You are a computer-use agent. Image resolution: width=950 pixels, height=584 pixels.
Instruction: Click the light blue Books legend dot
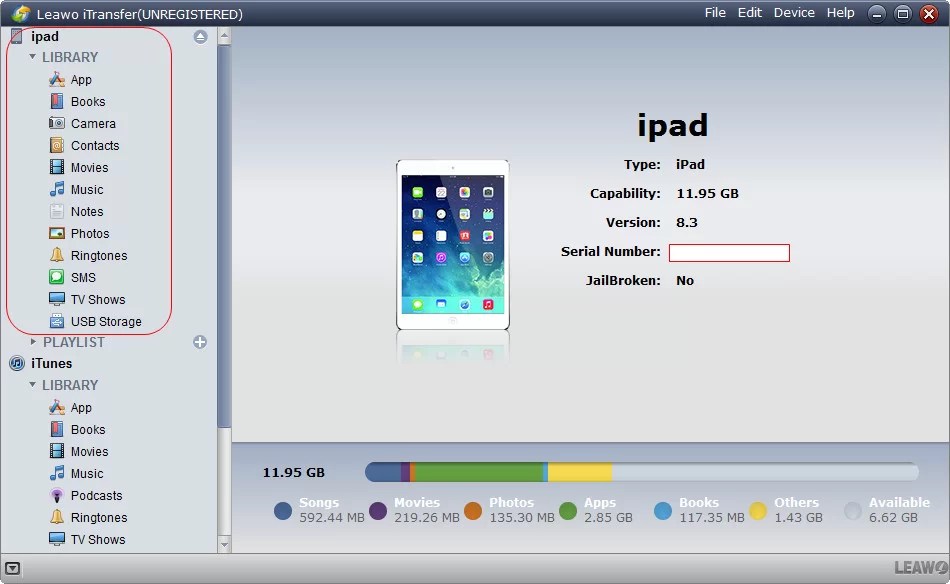[x=663, y=511]
